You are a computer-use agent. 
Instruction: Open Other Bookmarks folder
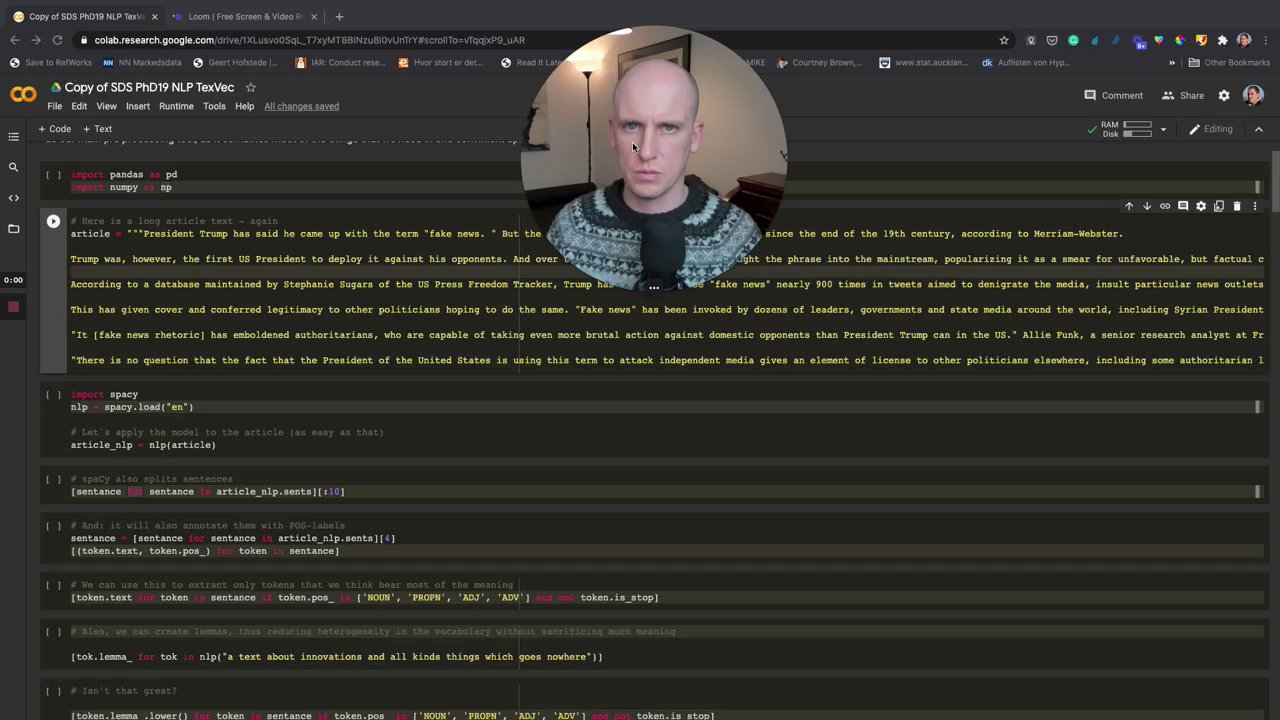pyautogui.click(x=1229, y=62)
